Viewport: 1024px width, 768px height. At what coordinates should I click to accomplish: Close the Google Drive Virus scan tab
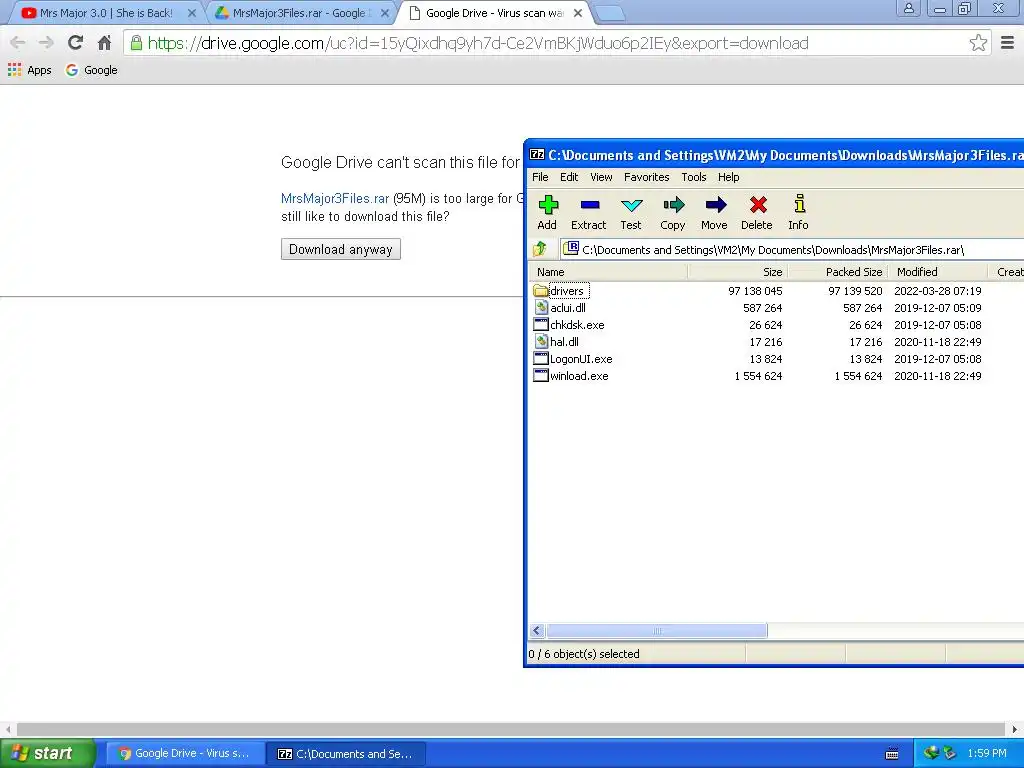pyautogui.click(x=578, y=12)
